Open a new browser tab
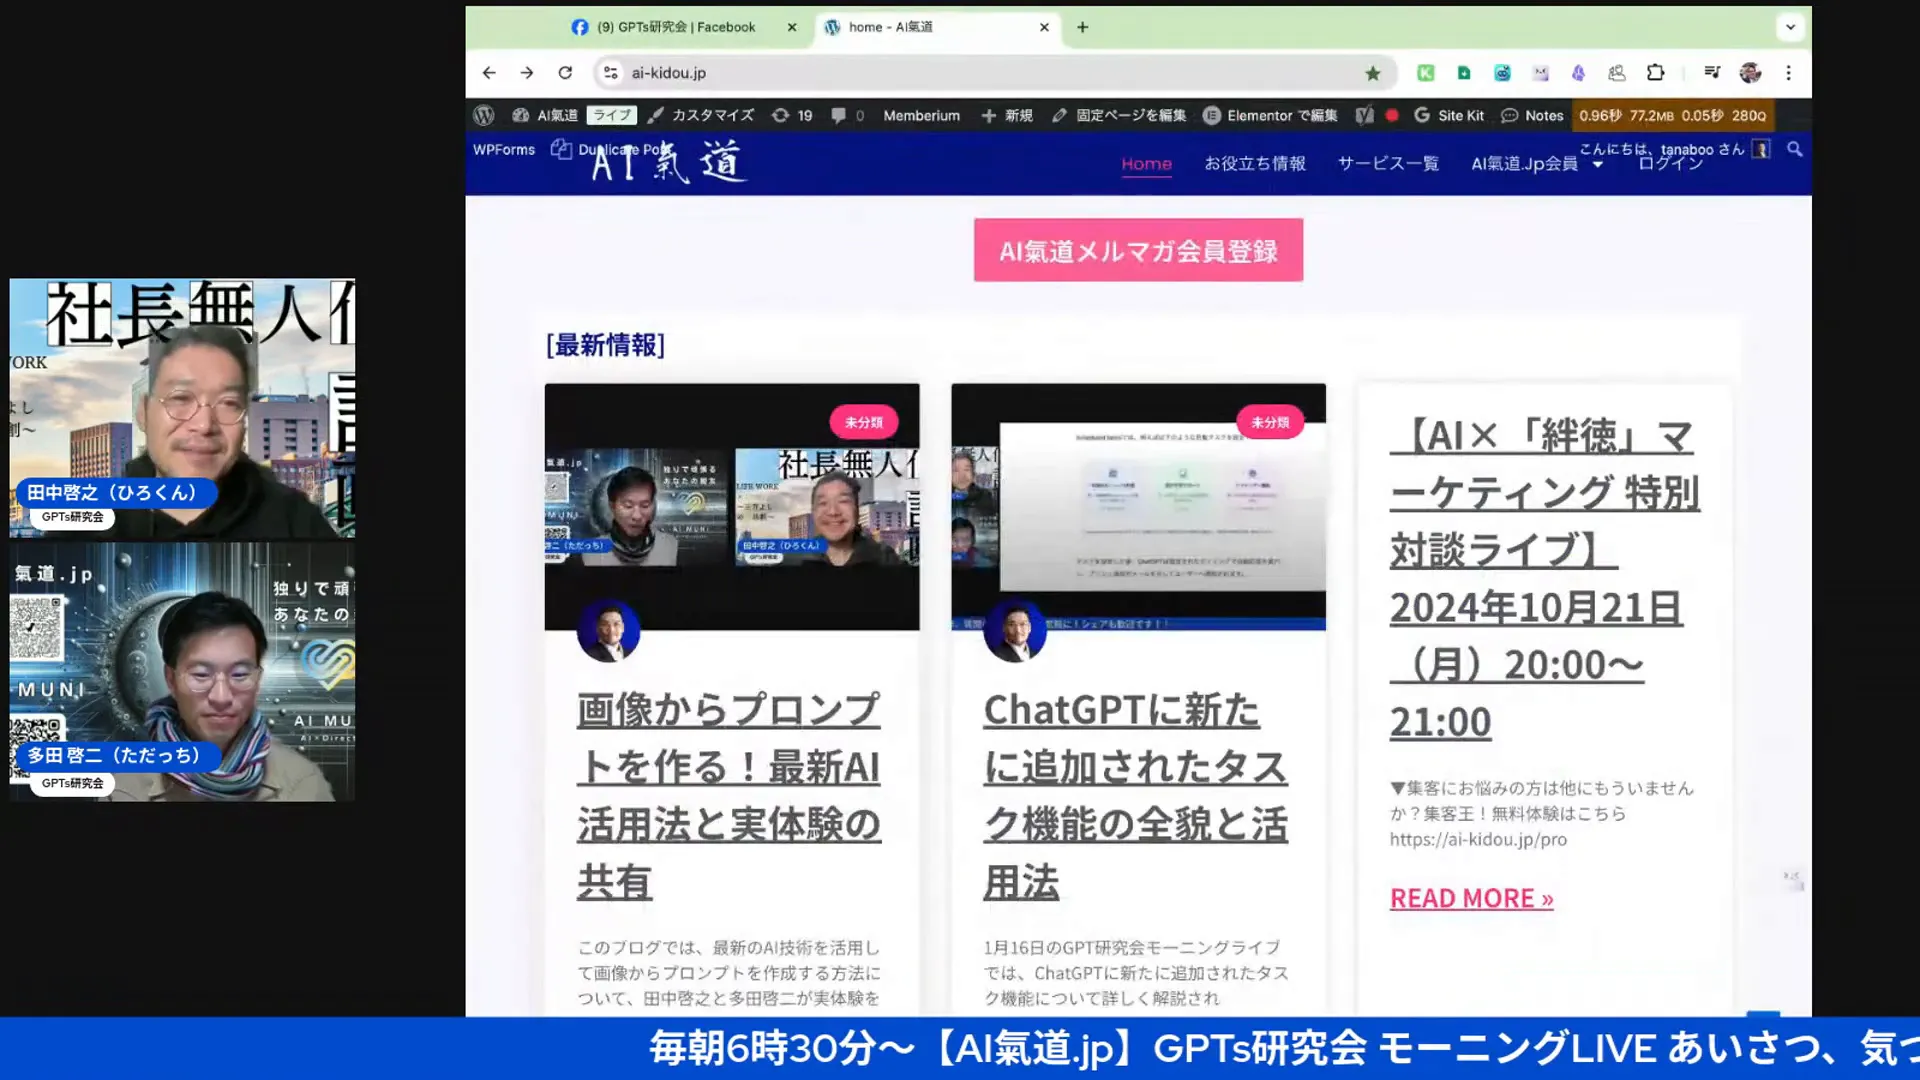 [x=1082, y=27]
